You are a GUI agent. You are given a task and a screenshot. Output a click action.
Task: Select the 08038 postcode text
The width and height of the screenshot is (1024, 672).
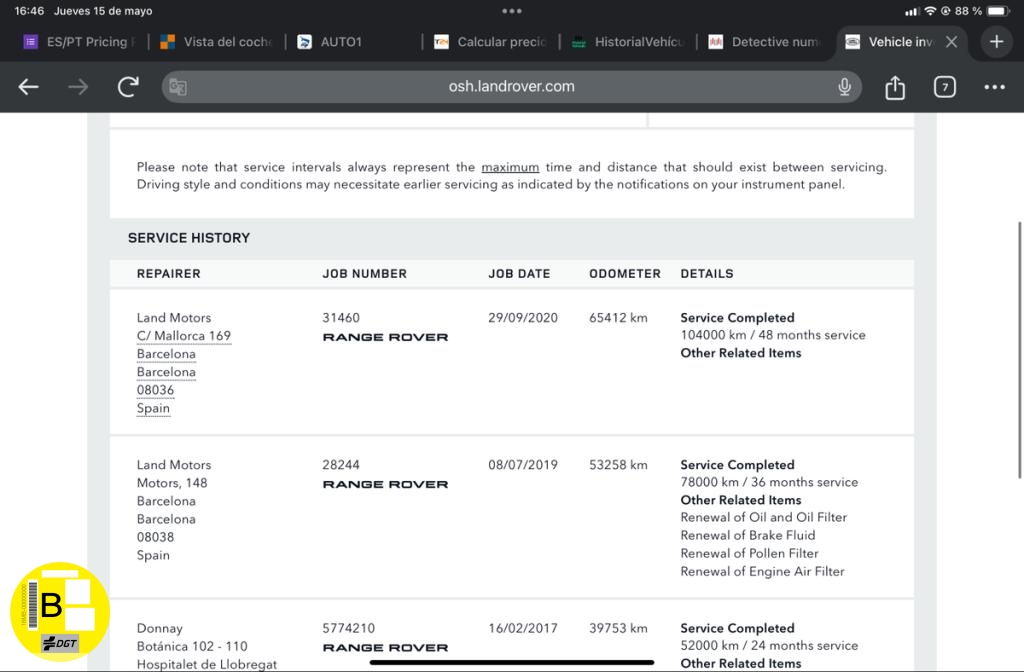tap(155, 537)
